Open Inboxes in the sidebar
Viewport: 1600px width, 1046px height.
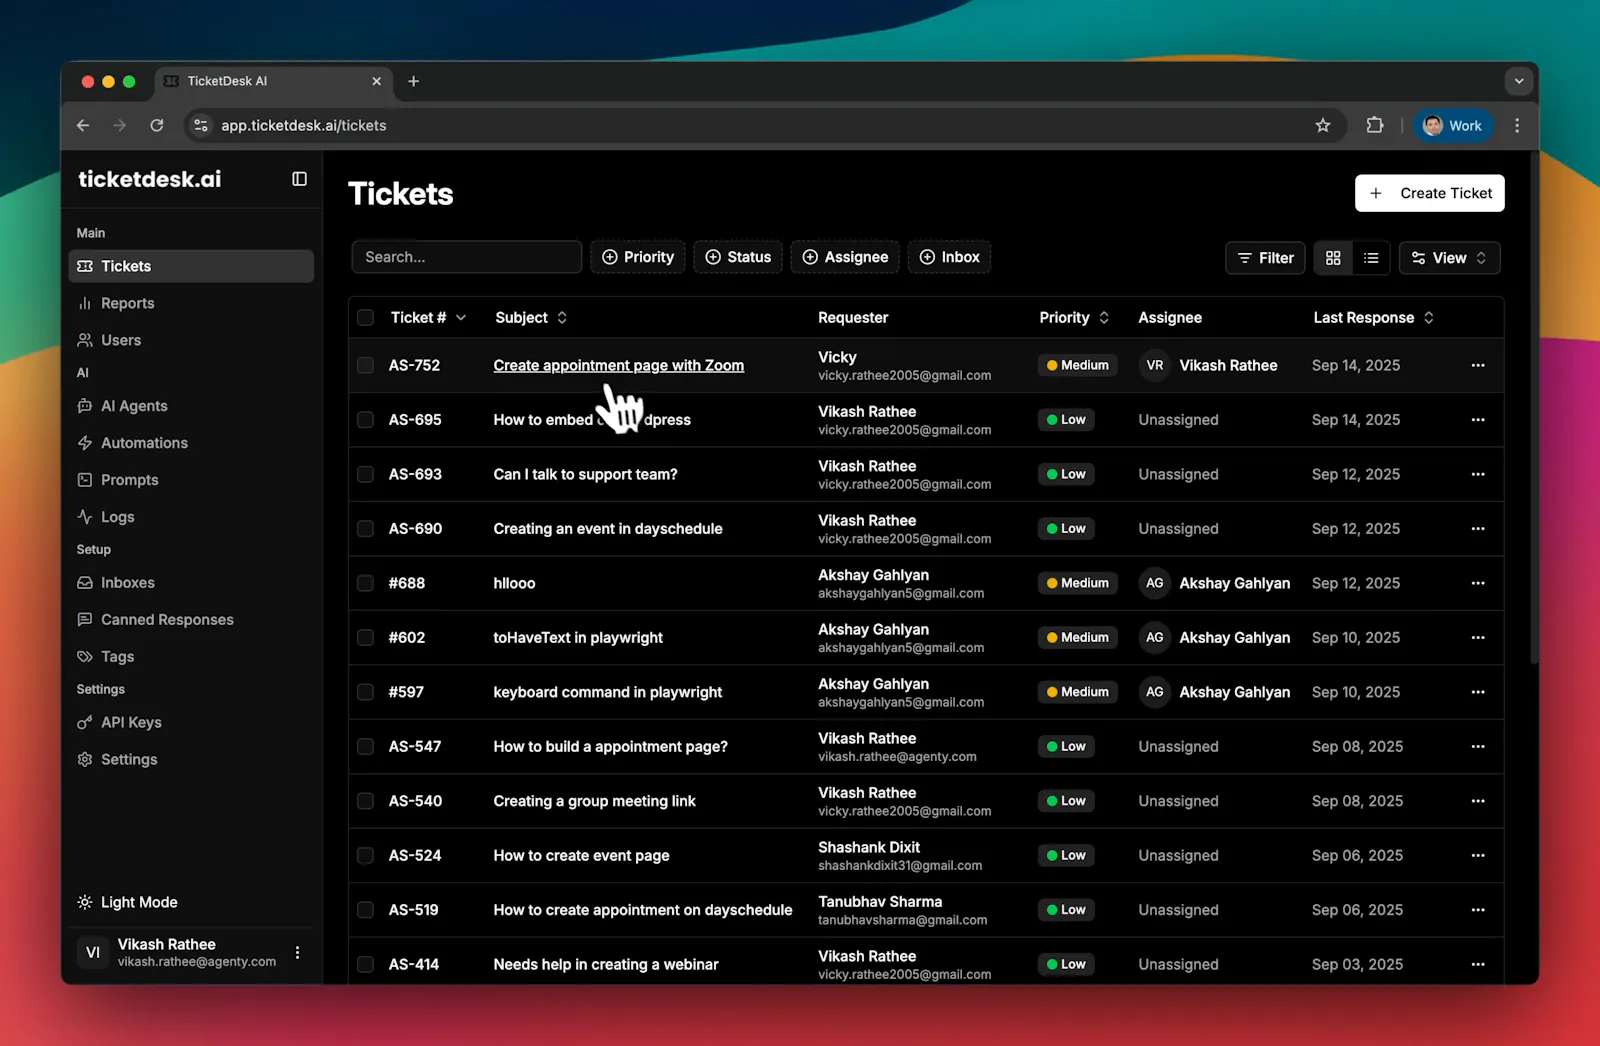click(x=191, y=583)
